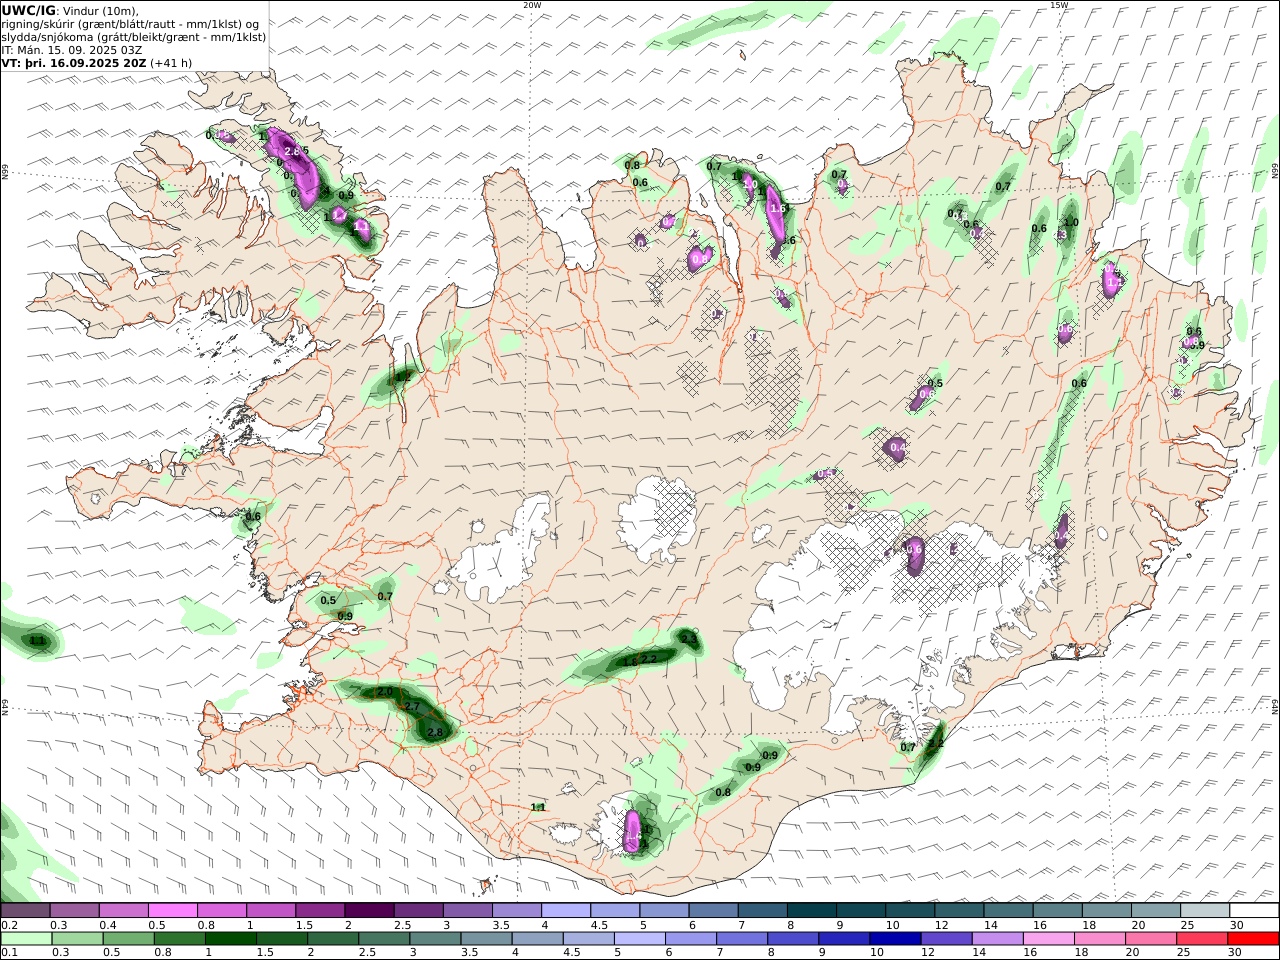Click the '2.8' rainfall value on the map
Viewport: 1280px width, 960px height.
(435, 732)
